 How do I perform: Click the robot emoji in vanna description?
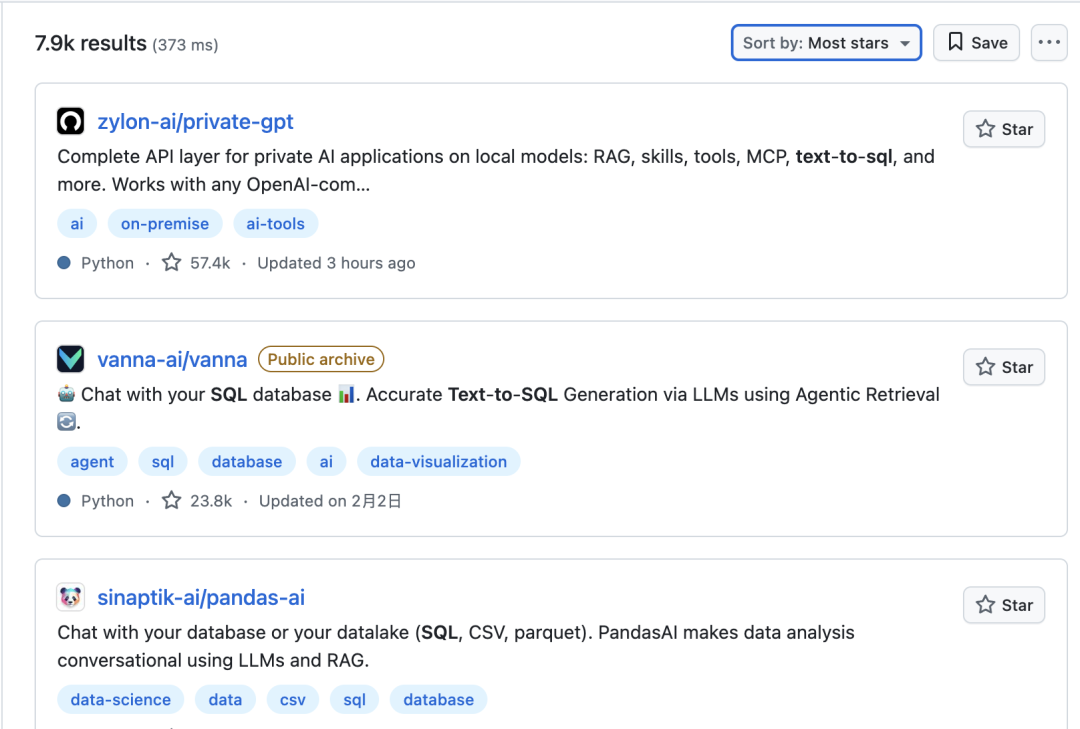coord(66,394)
